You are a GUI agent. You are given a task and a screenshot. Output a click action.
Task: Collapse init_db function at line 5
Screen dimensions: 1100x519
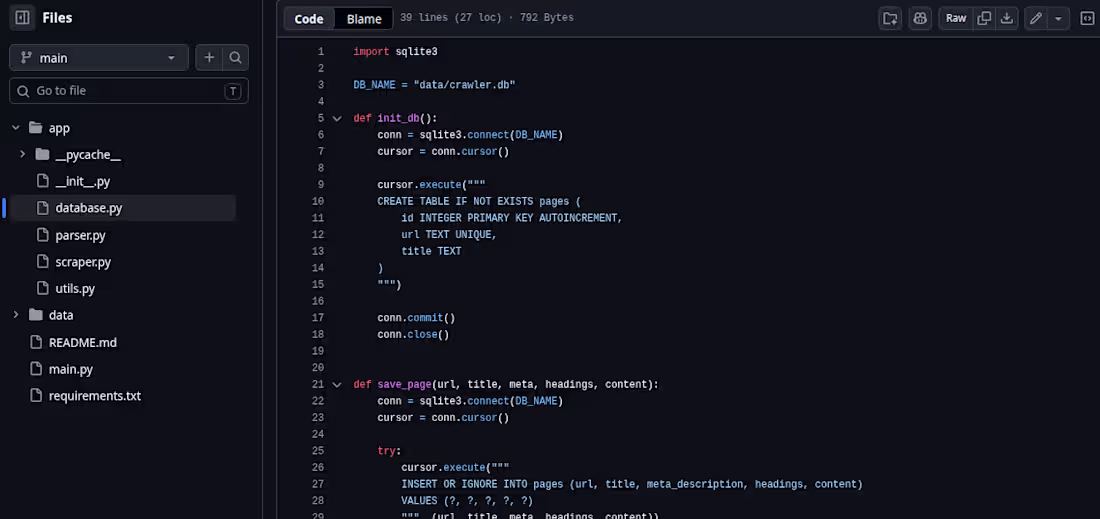click(337, 118)
